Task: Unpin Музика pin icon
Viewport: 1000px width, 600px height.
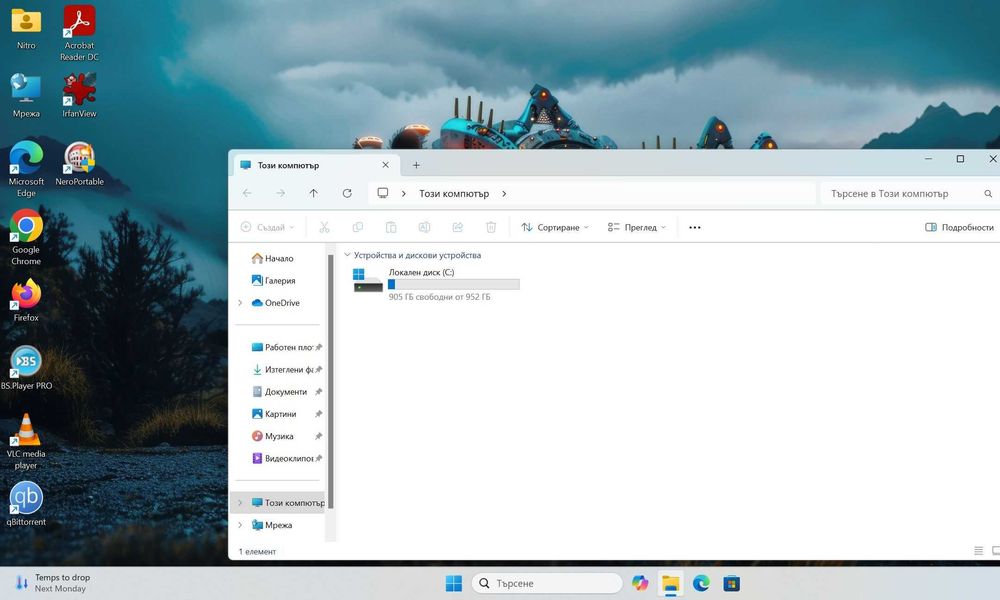Action: point(318,436)
